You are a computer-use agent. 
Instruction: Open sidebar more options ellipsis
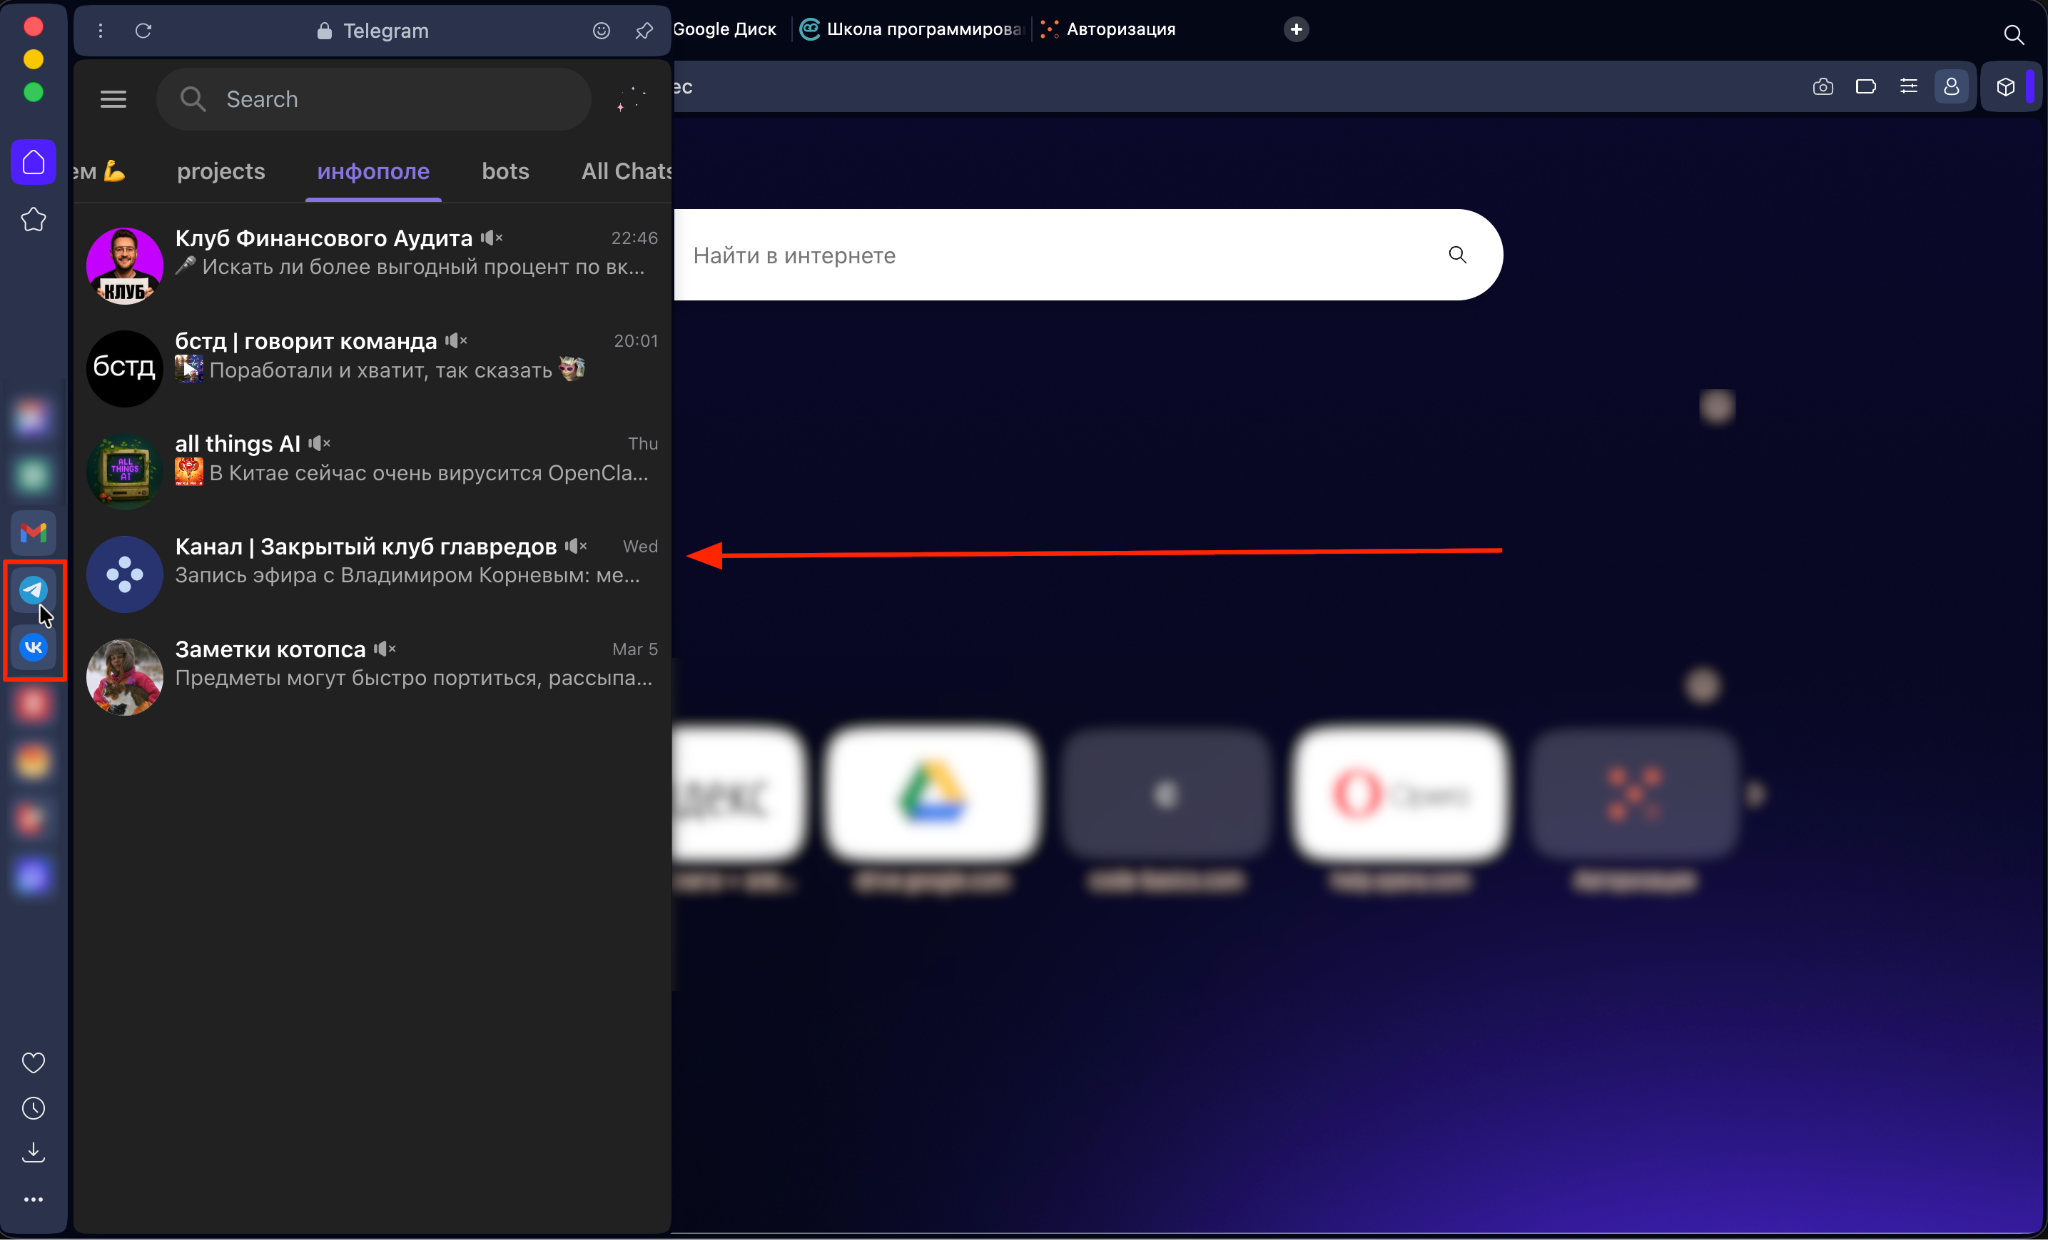[33, 1199]
